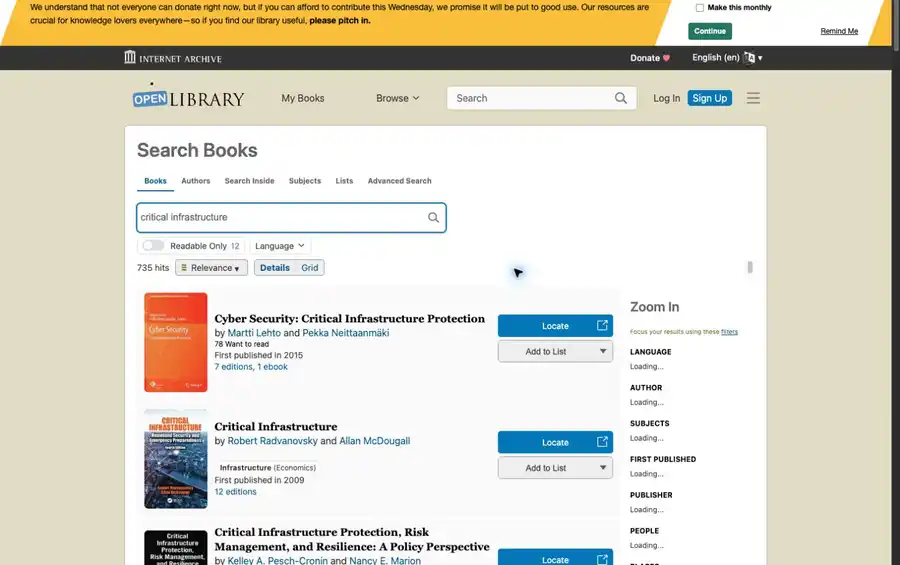Click the language translate icon beside English (en)
This screenshot has width=900, height=565.
pyautogui.click(x=749, y=57)
